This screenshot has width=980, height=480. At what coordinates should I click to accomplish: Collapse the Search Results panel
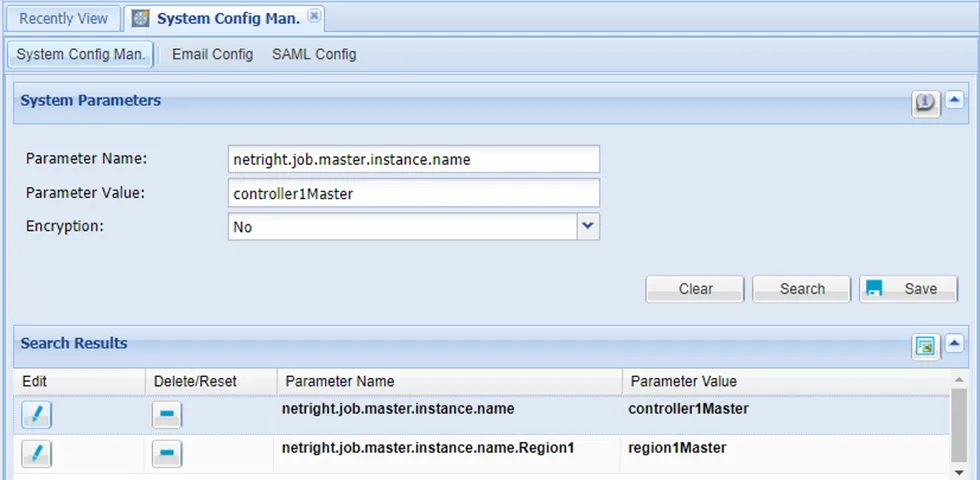[x=954, y=342]
